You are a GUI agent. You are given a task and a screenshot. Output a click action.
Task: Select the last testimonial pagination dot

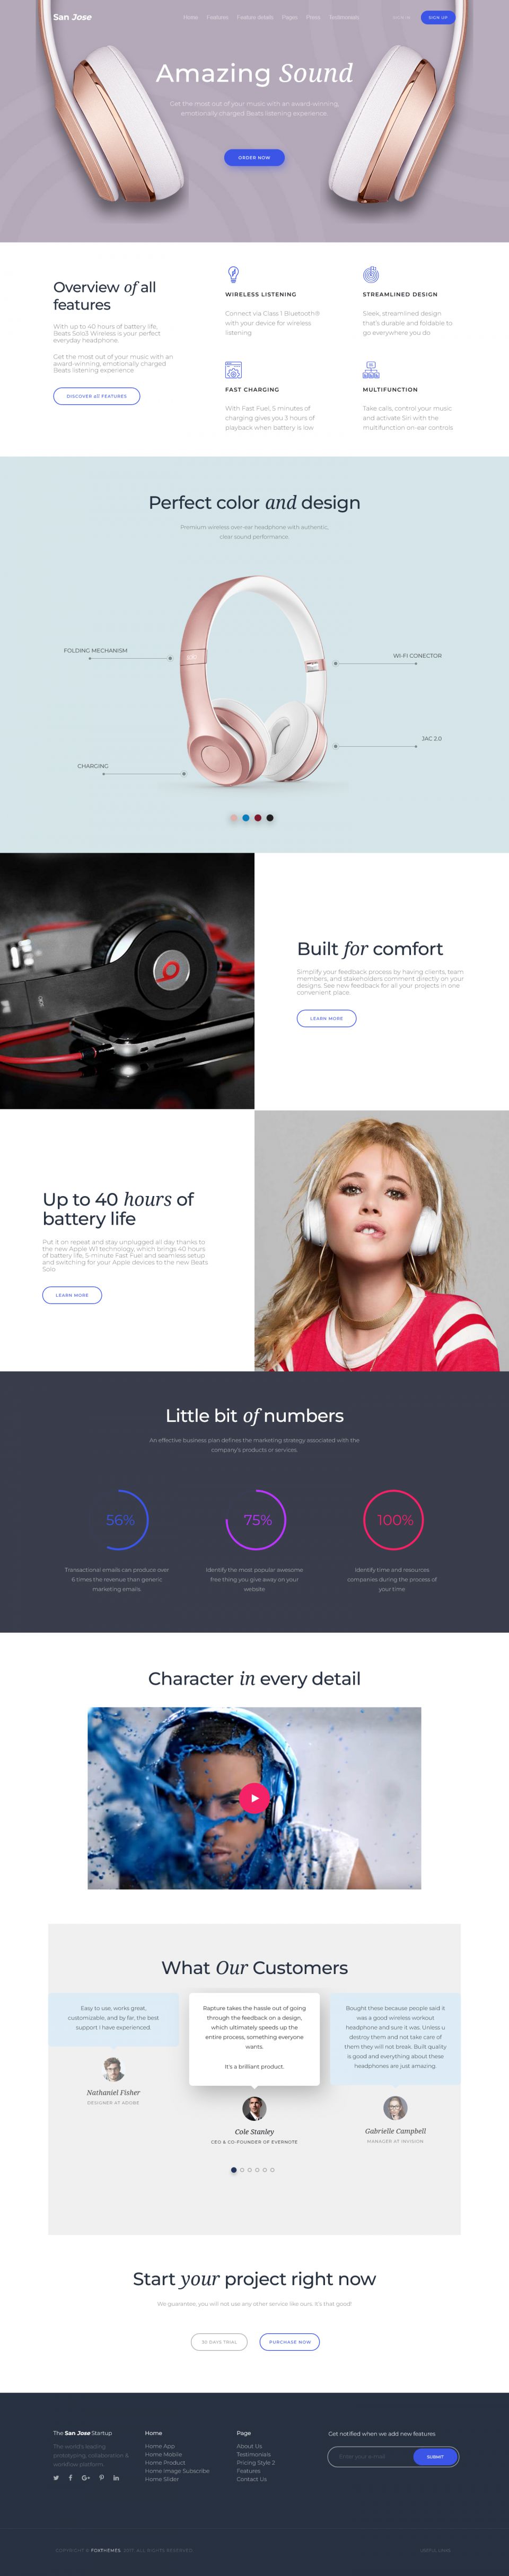tap(272, 2170)
